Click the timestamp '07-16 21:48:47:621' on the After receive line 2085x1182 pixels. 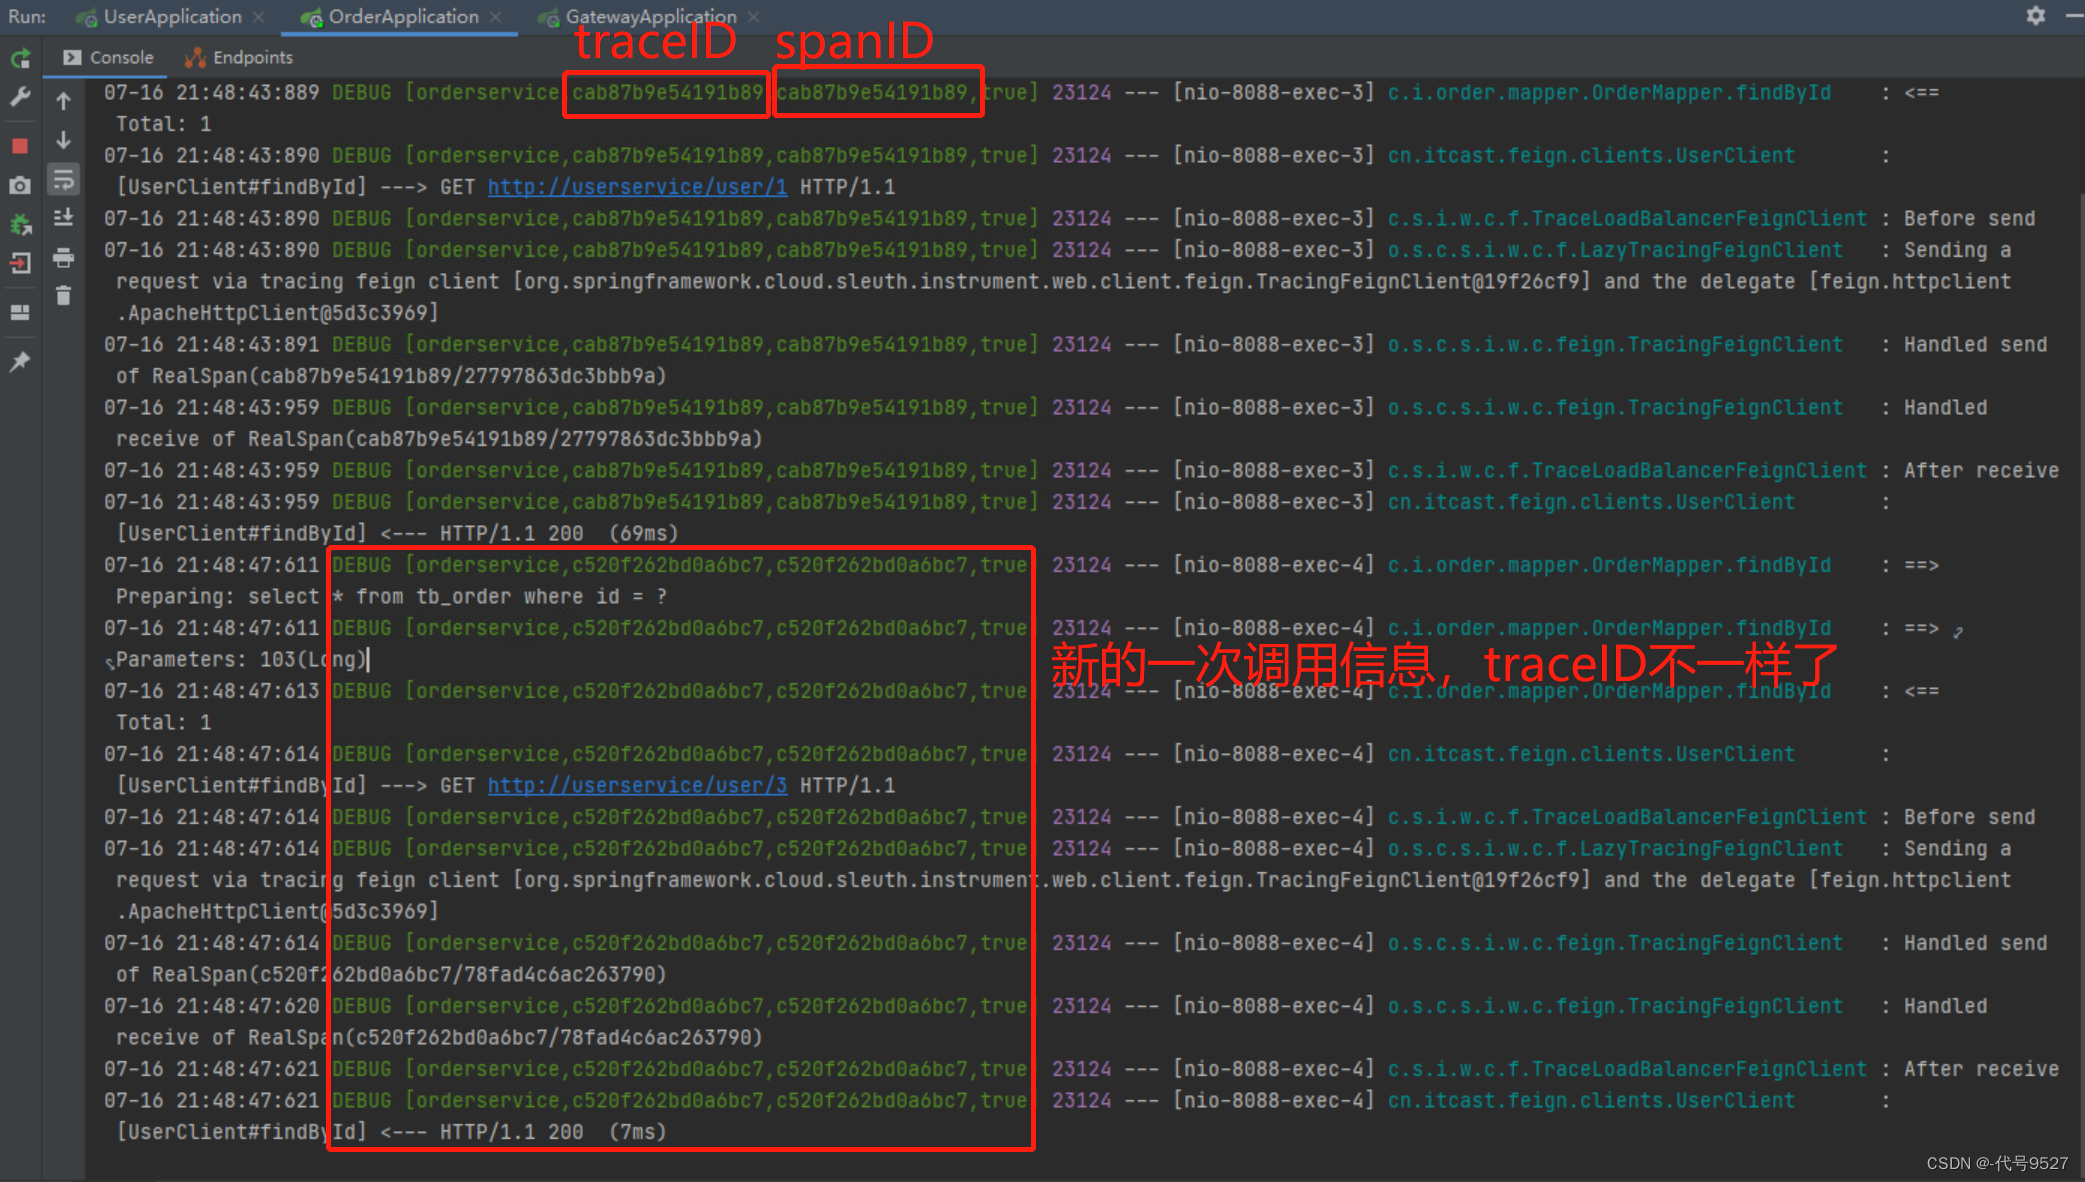tap(211, 1069)
